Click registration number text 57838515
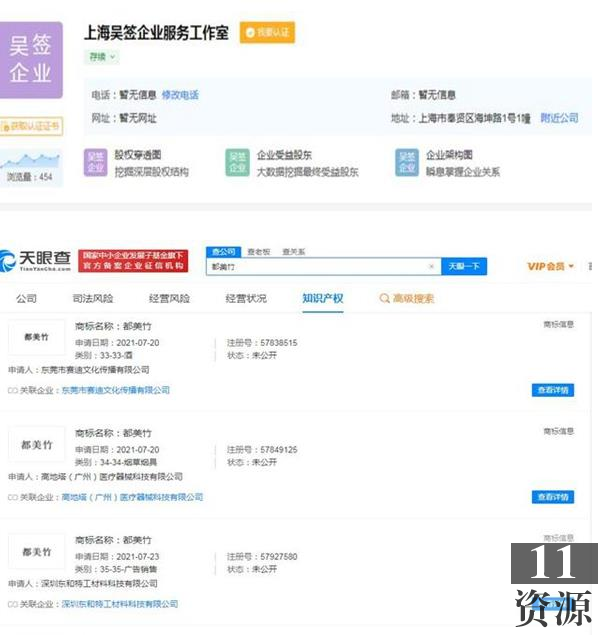Viewport: 605px width, 635px height. (x=279, y=343)
